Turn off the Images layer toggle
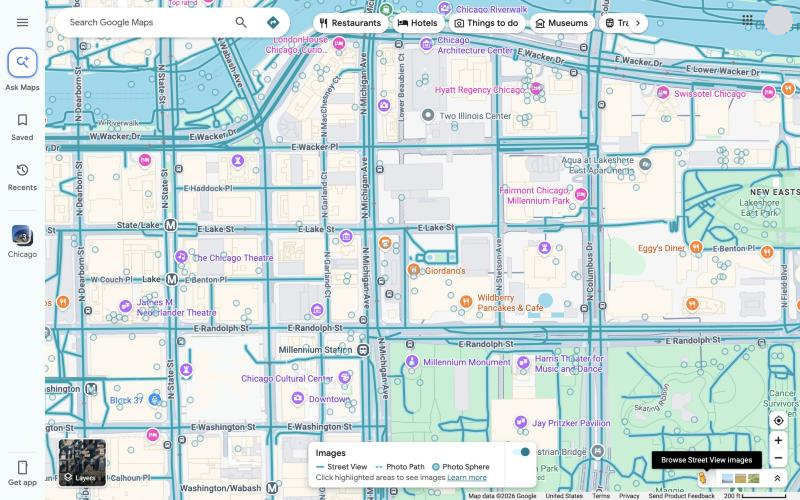The image size is (800, 500). point(521,452)
